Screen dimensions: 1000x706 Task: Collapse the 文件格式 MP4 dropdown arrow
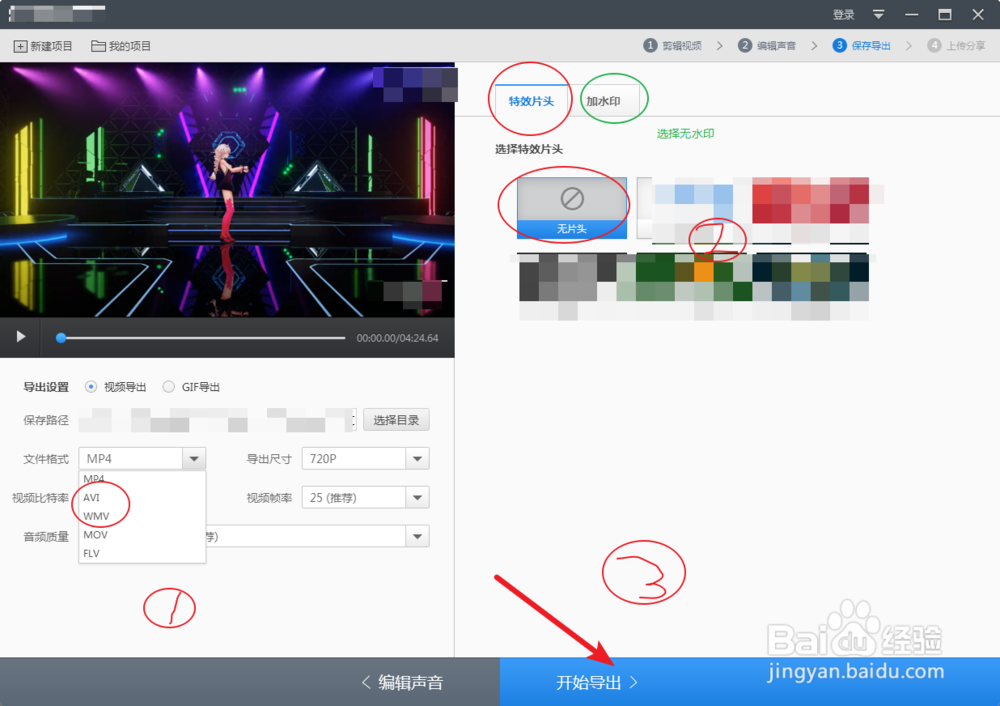(194, 459)
